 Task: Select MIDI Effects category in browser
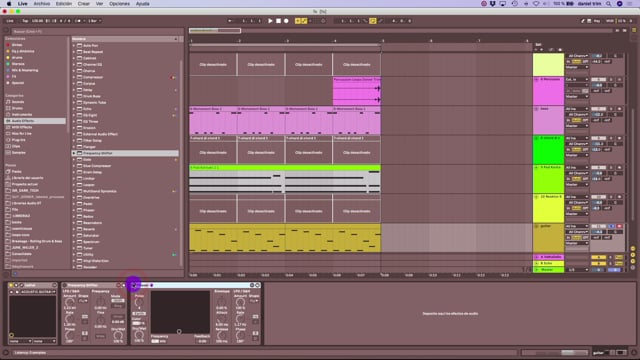(x=35, y=127)
